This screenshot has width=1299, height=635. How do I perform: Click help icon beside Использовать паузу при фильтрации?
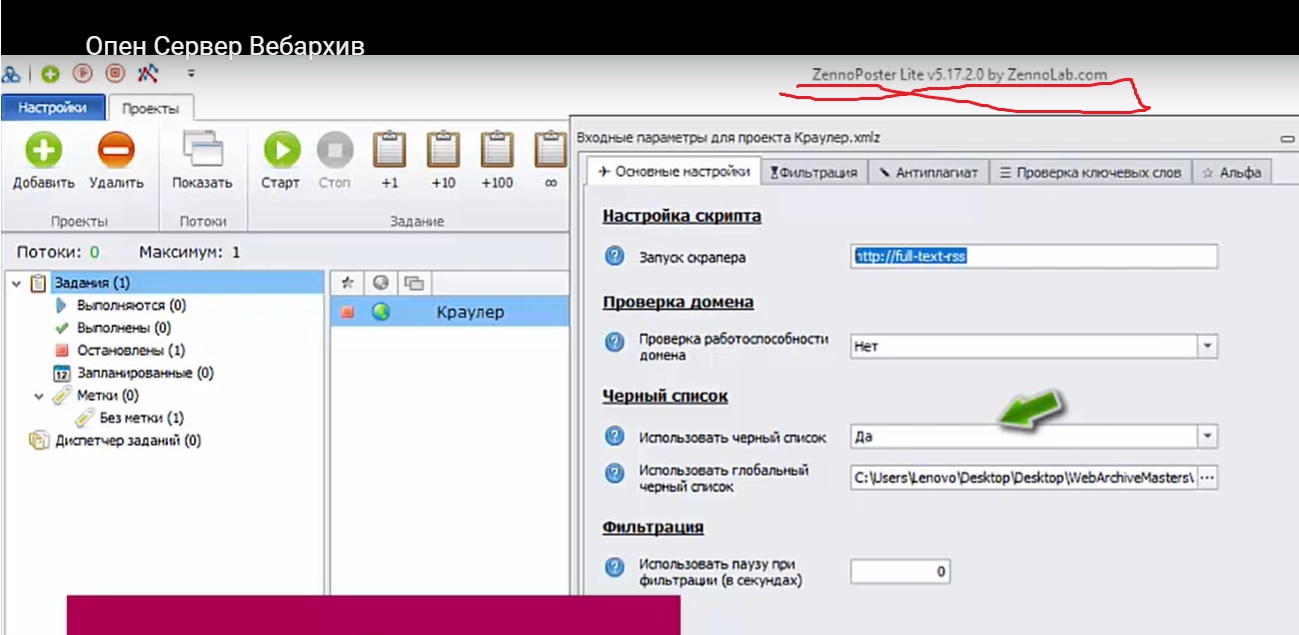614,568
